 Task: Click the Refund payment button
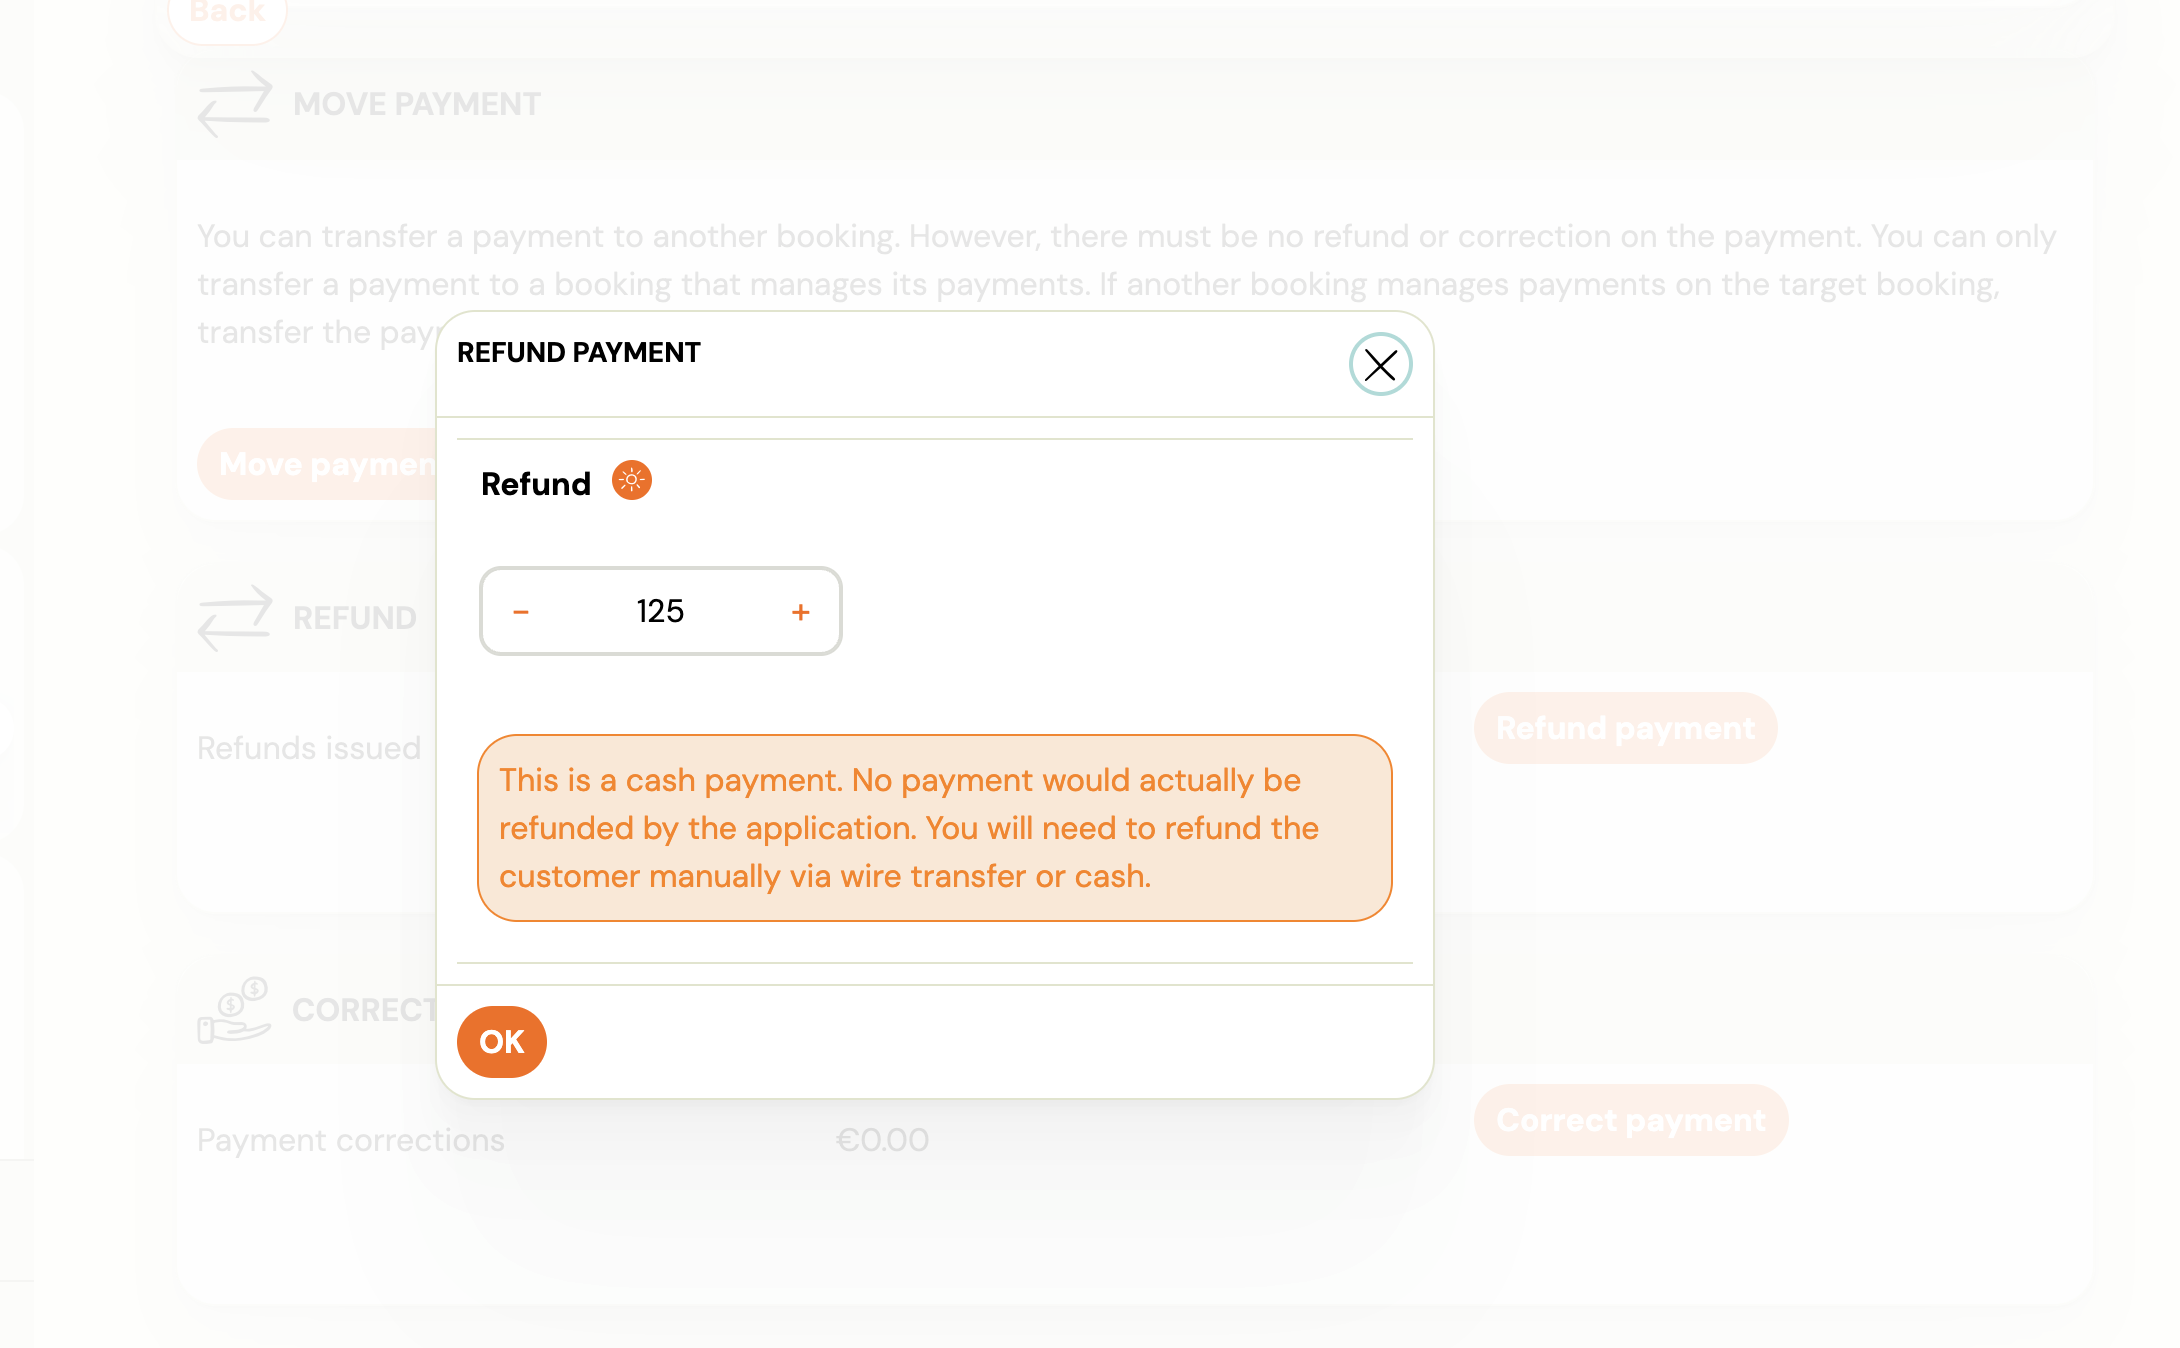pos(1625,728)
